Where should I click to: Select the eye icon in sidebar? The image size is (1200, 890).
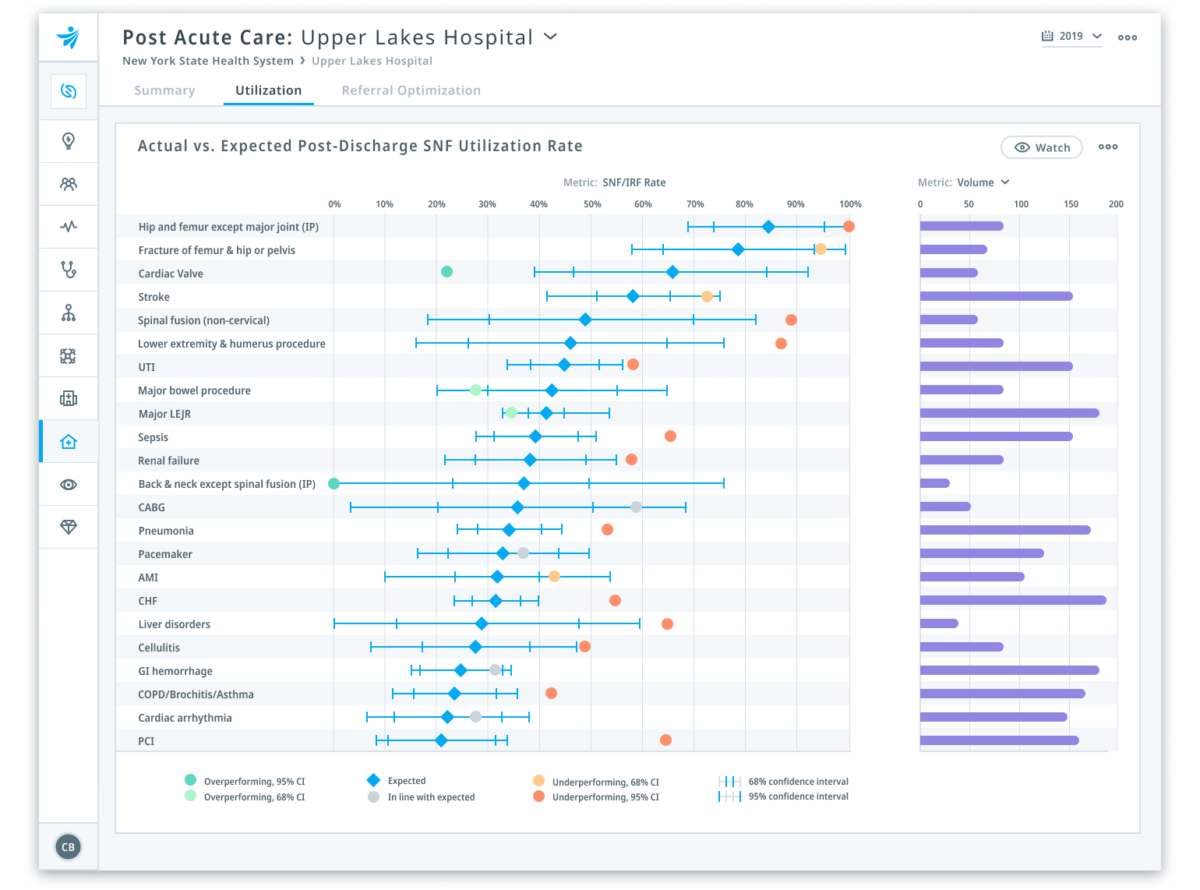68,483
